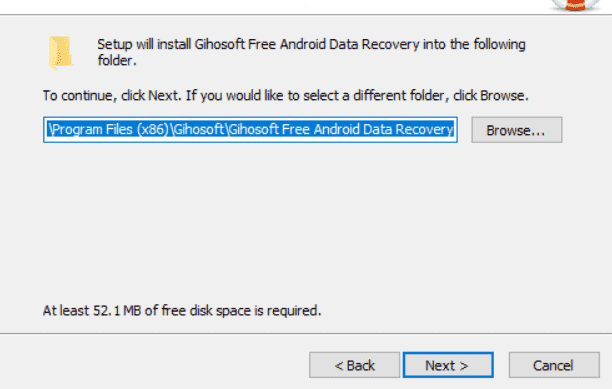The height and width of the screenshot is (389, 612).
Task: Click the word "folder." under the description
Action: pyautogui.click(x=117, y=60)
